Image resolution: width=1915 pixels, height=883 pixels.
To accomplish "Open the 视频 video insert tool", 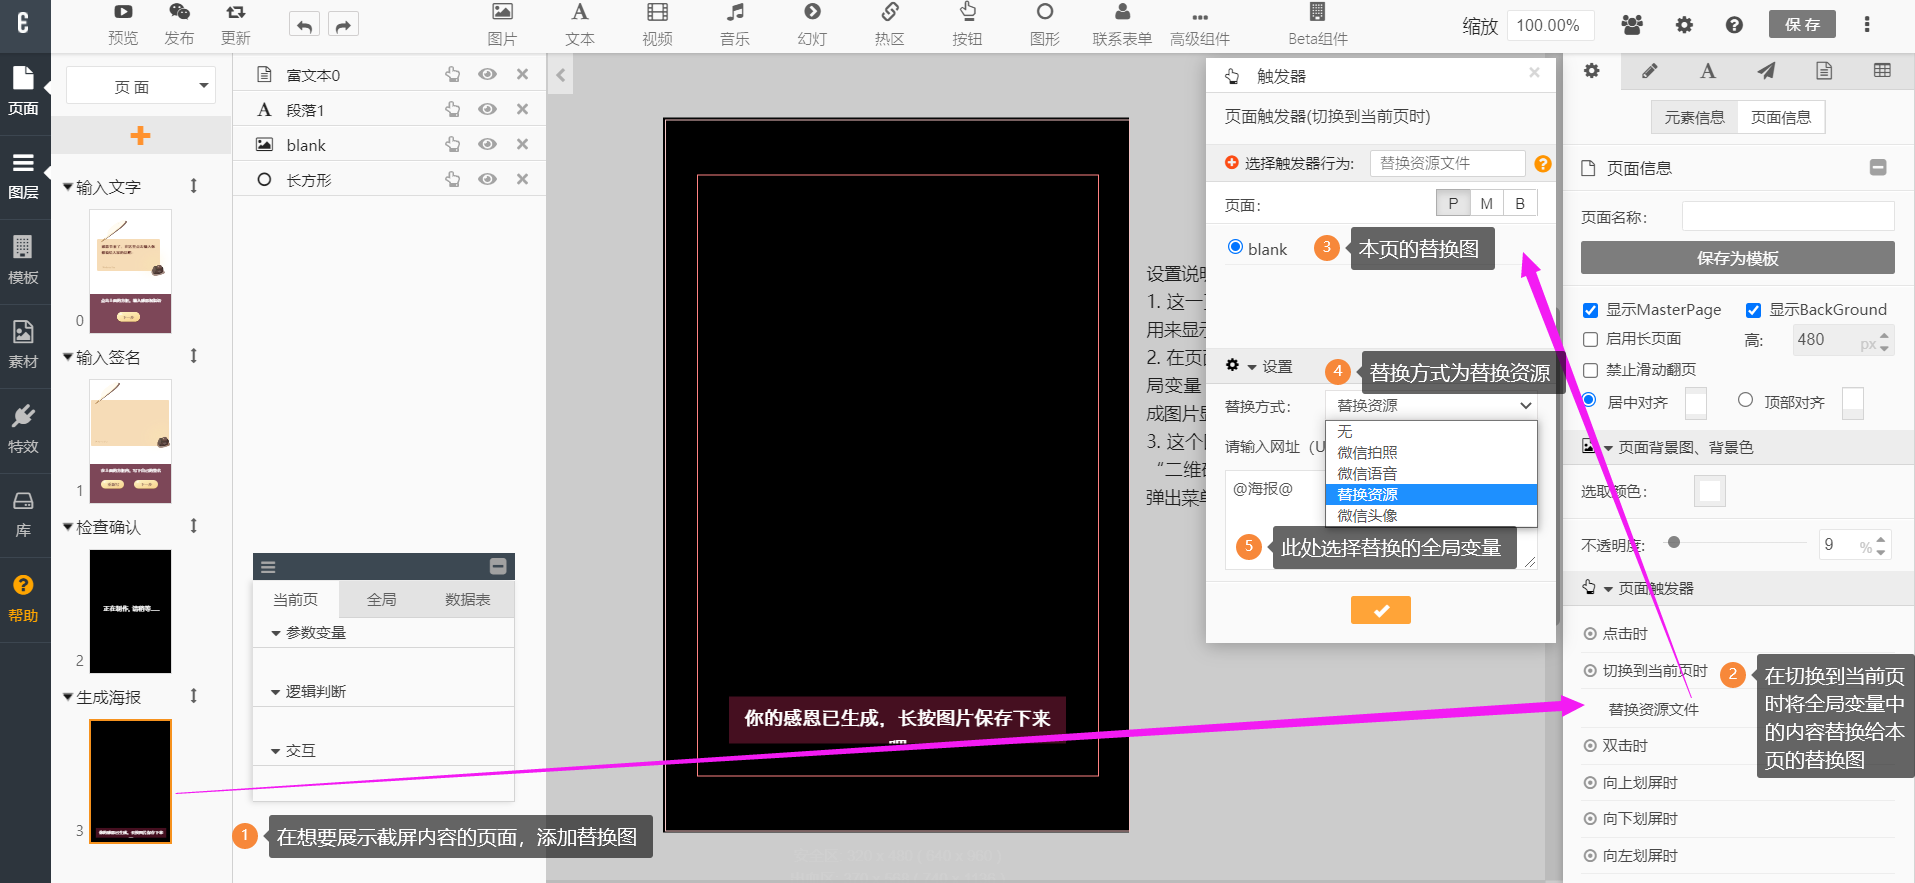I will [x=657, y=24].
